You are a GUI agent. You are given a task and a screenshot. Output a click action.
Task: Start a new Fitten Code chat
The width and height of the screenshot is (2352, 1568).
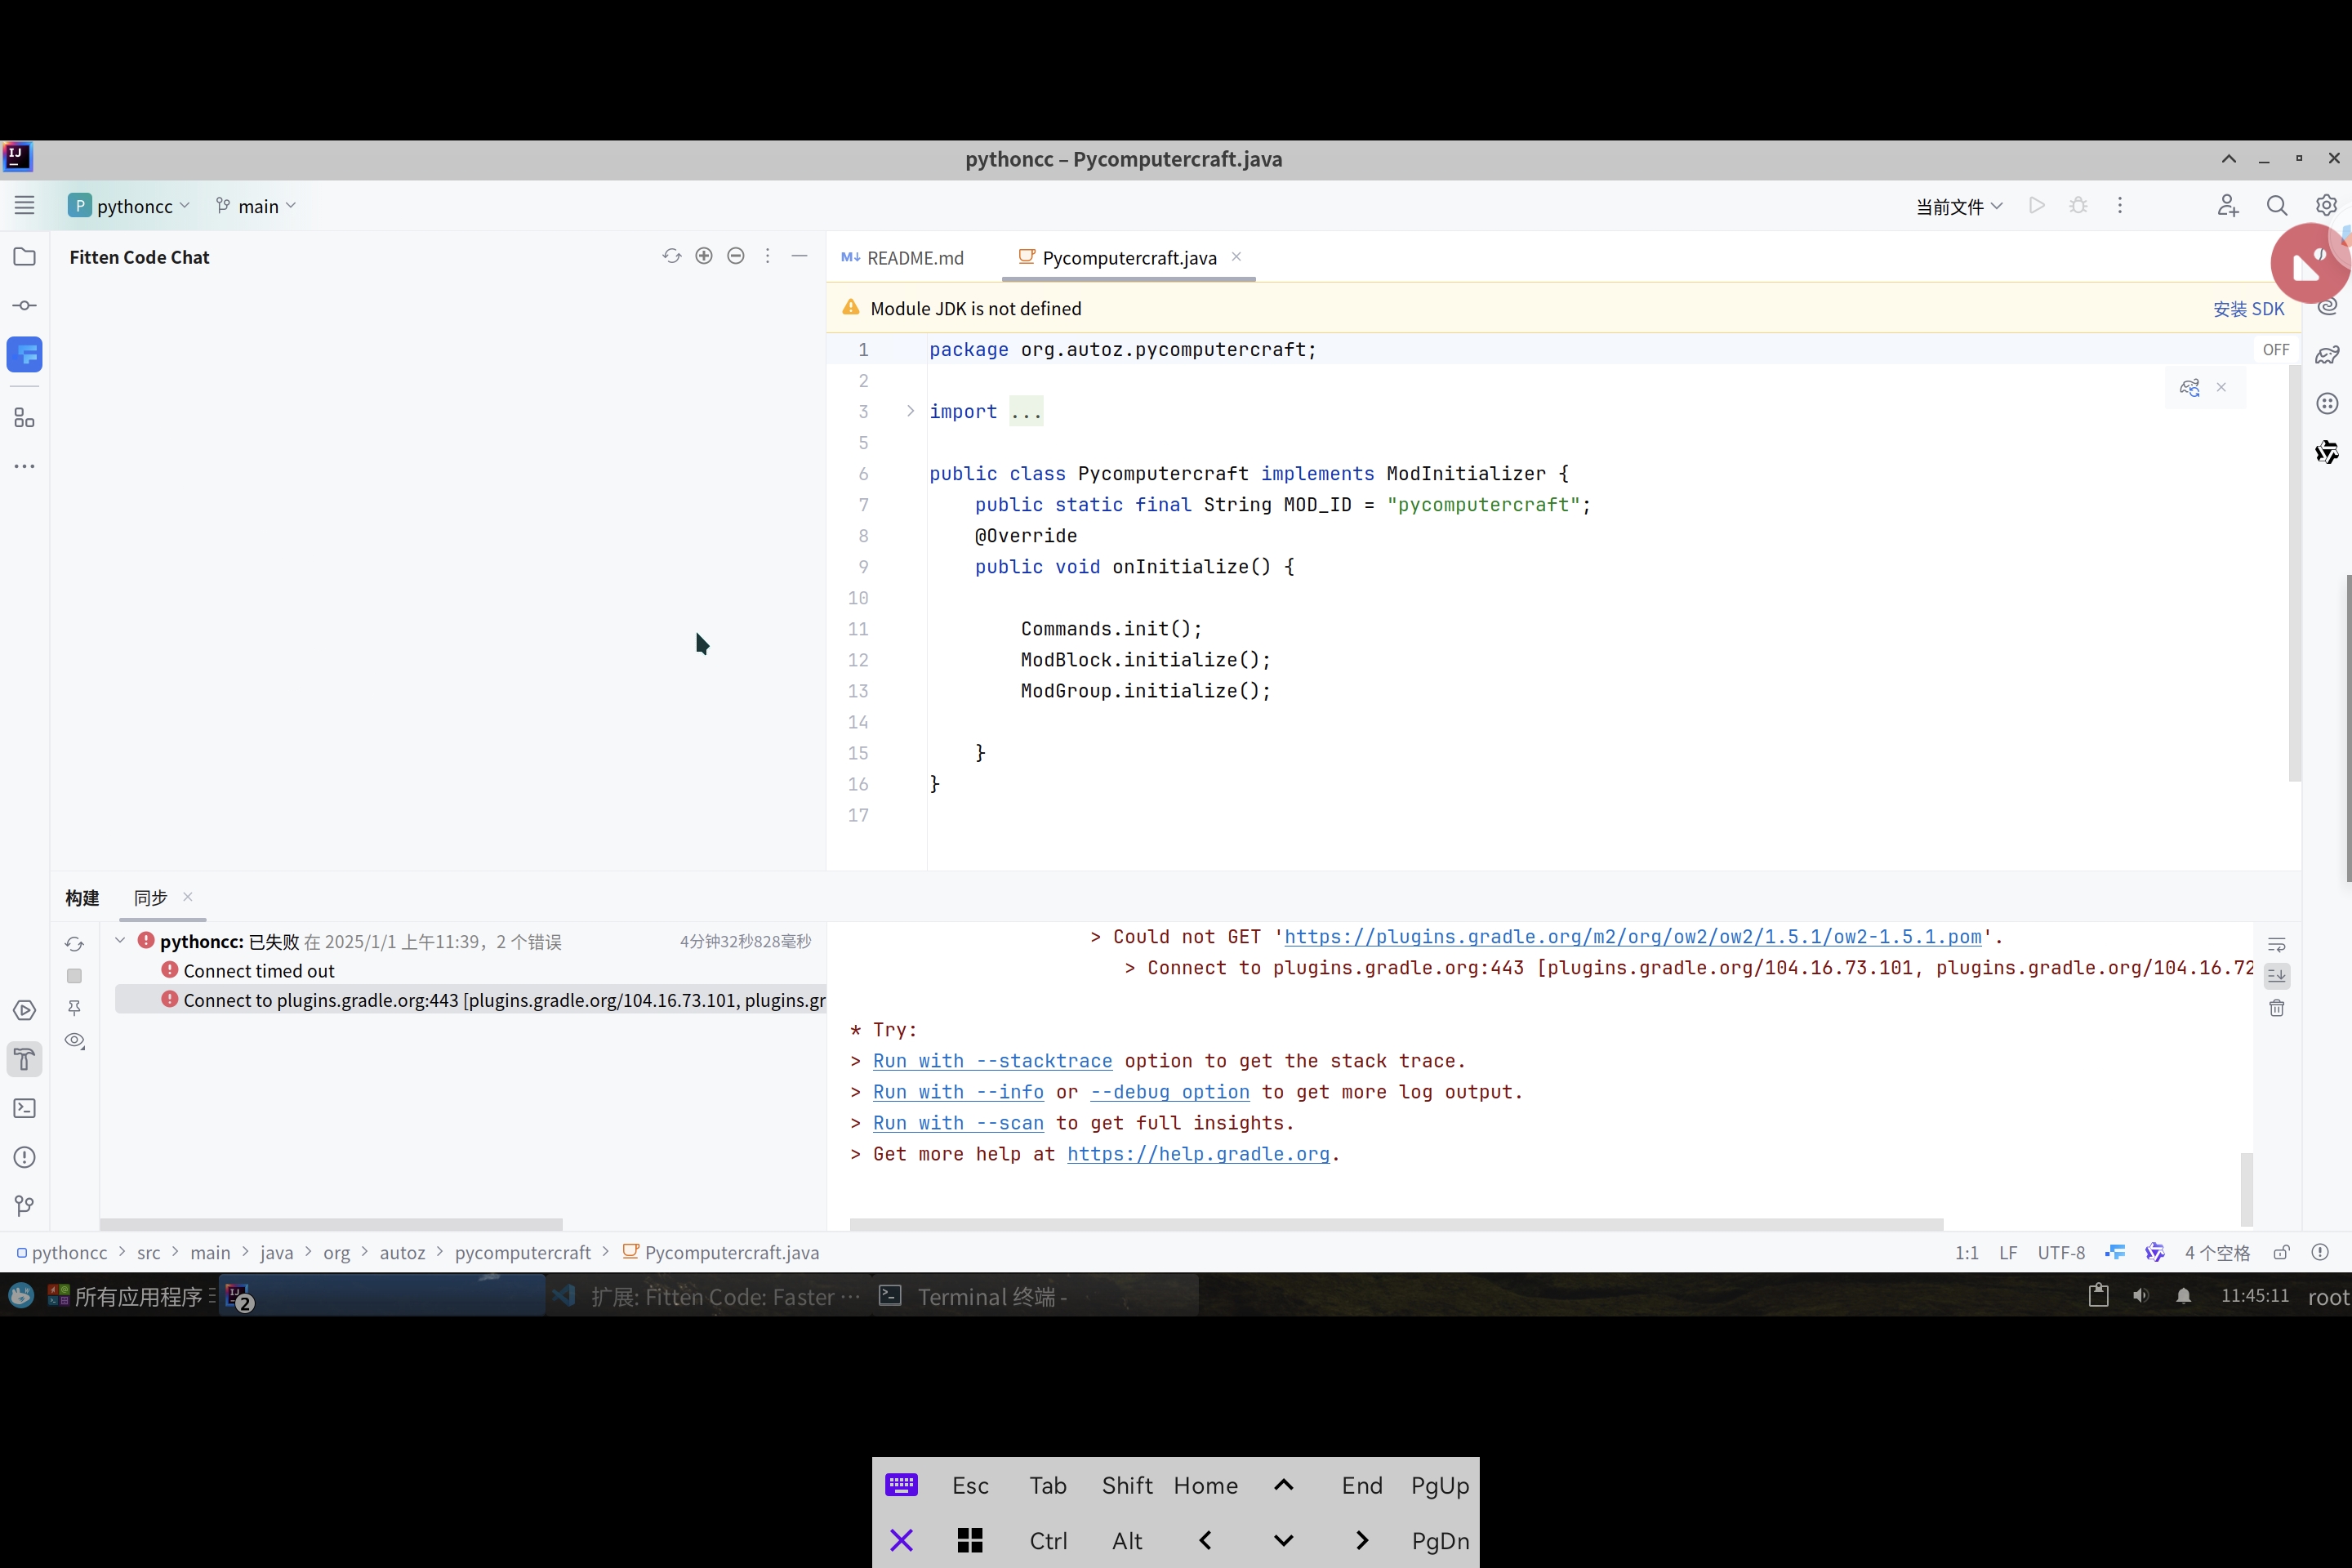[x=704, y=256]
